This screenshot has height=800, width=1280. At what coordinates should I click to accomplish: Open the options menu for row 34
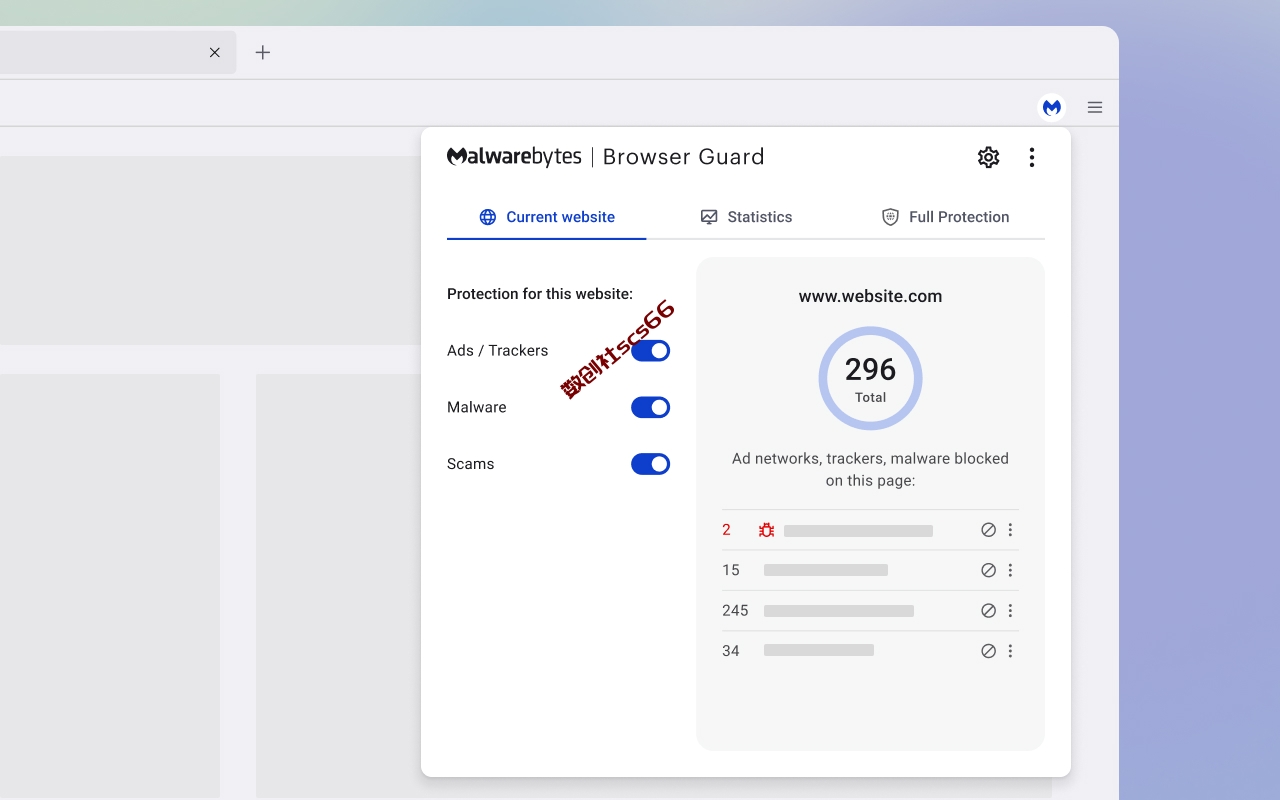(x=1010, y=651)
